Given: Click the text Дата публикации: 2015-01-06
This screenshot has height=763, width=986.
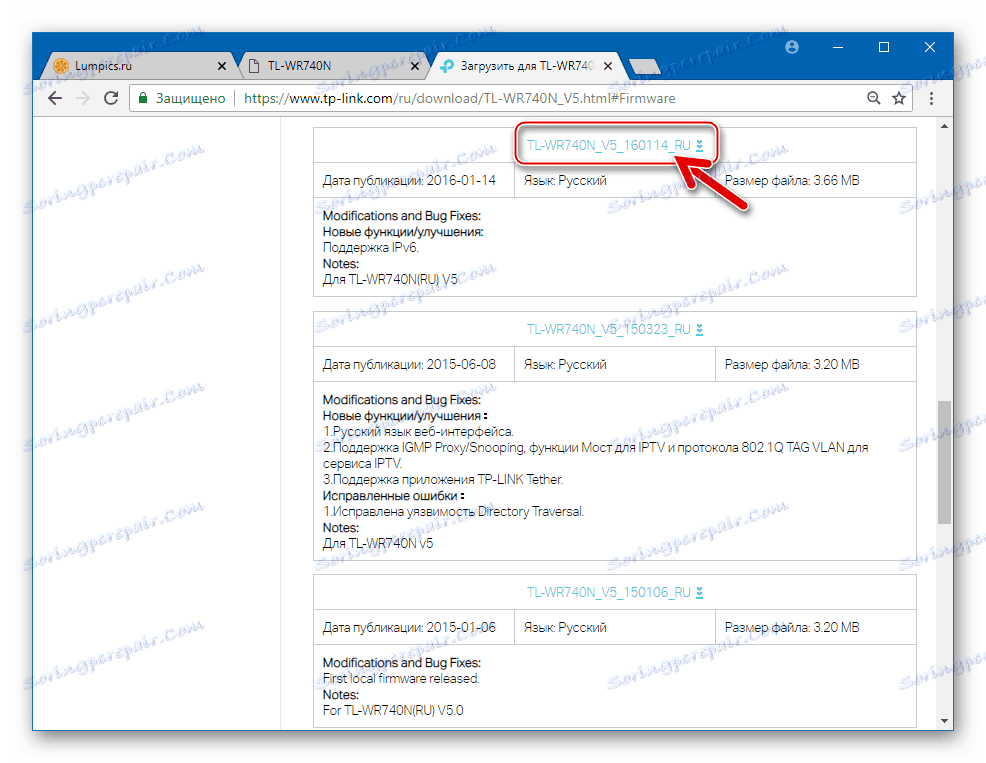Looking at the screenshot, I should coord(409,627).
